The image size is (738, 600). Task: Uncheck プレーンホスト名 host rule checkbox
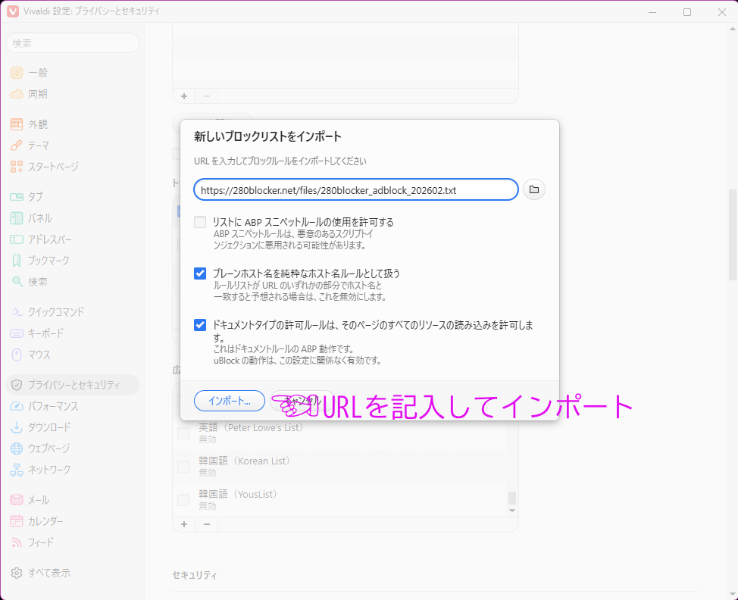[200, 273]
